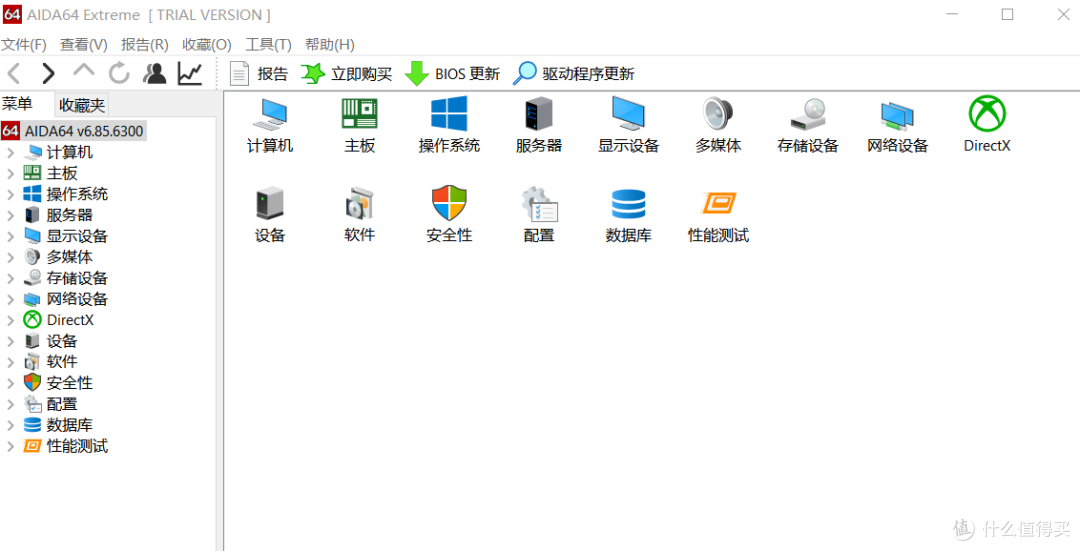Expand the DirectX tree node chevron
1080x551 pixels.
10,320
